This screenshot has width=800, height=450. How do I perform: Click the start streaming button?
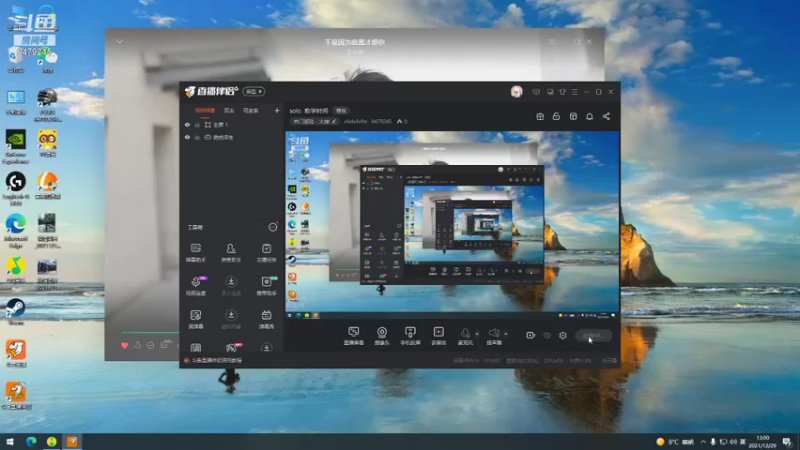593,336
